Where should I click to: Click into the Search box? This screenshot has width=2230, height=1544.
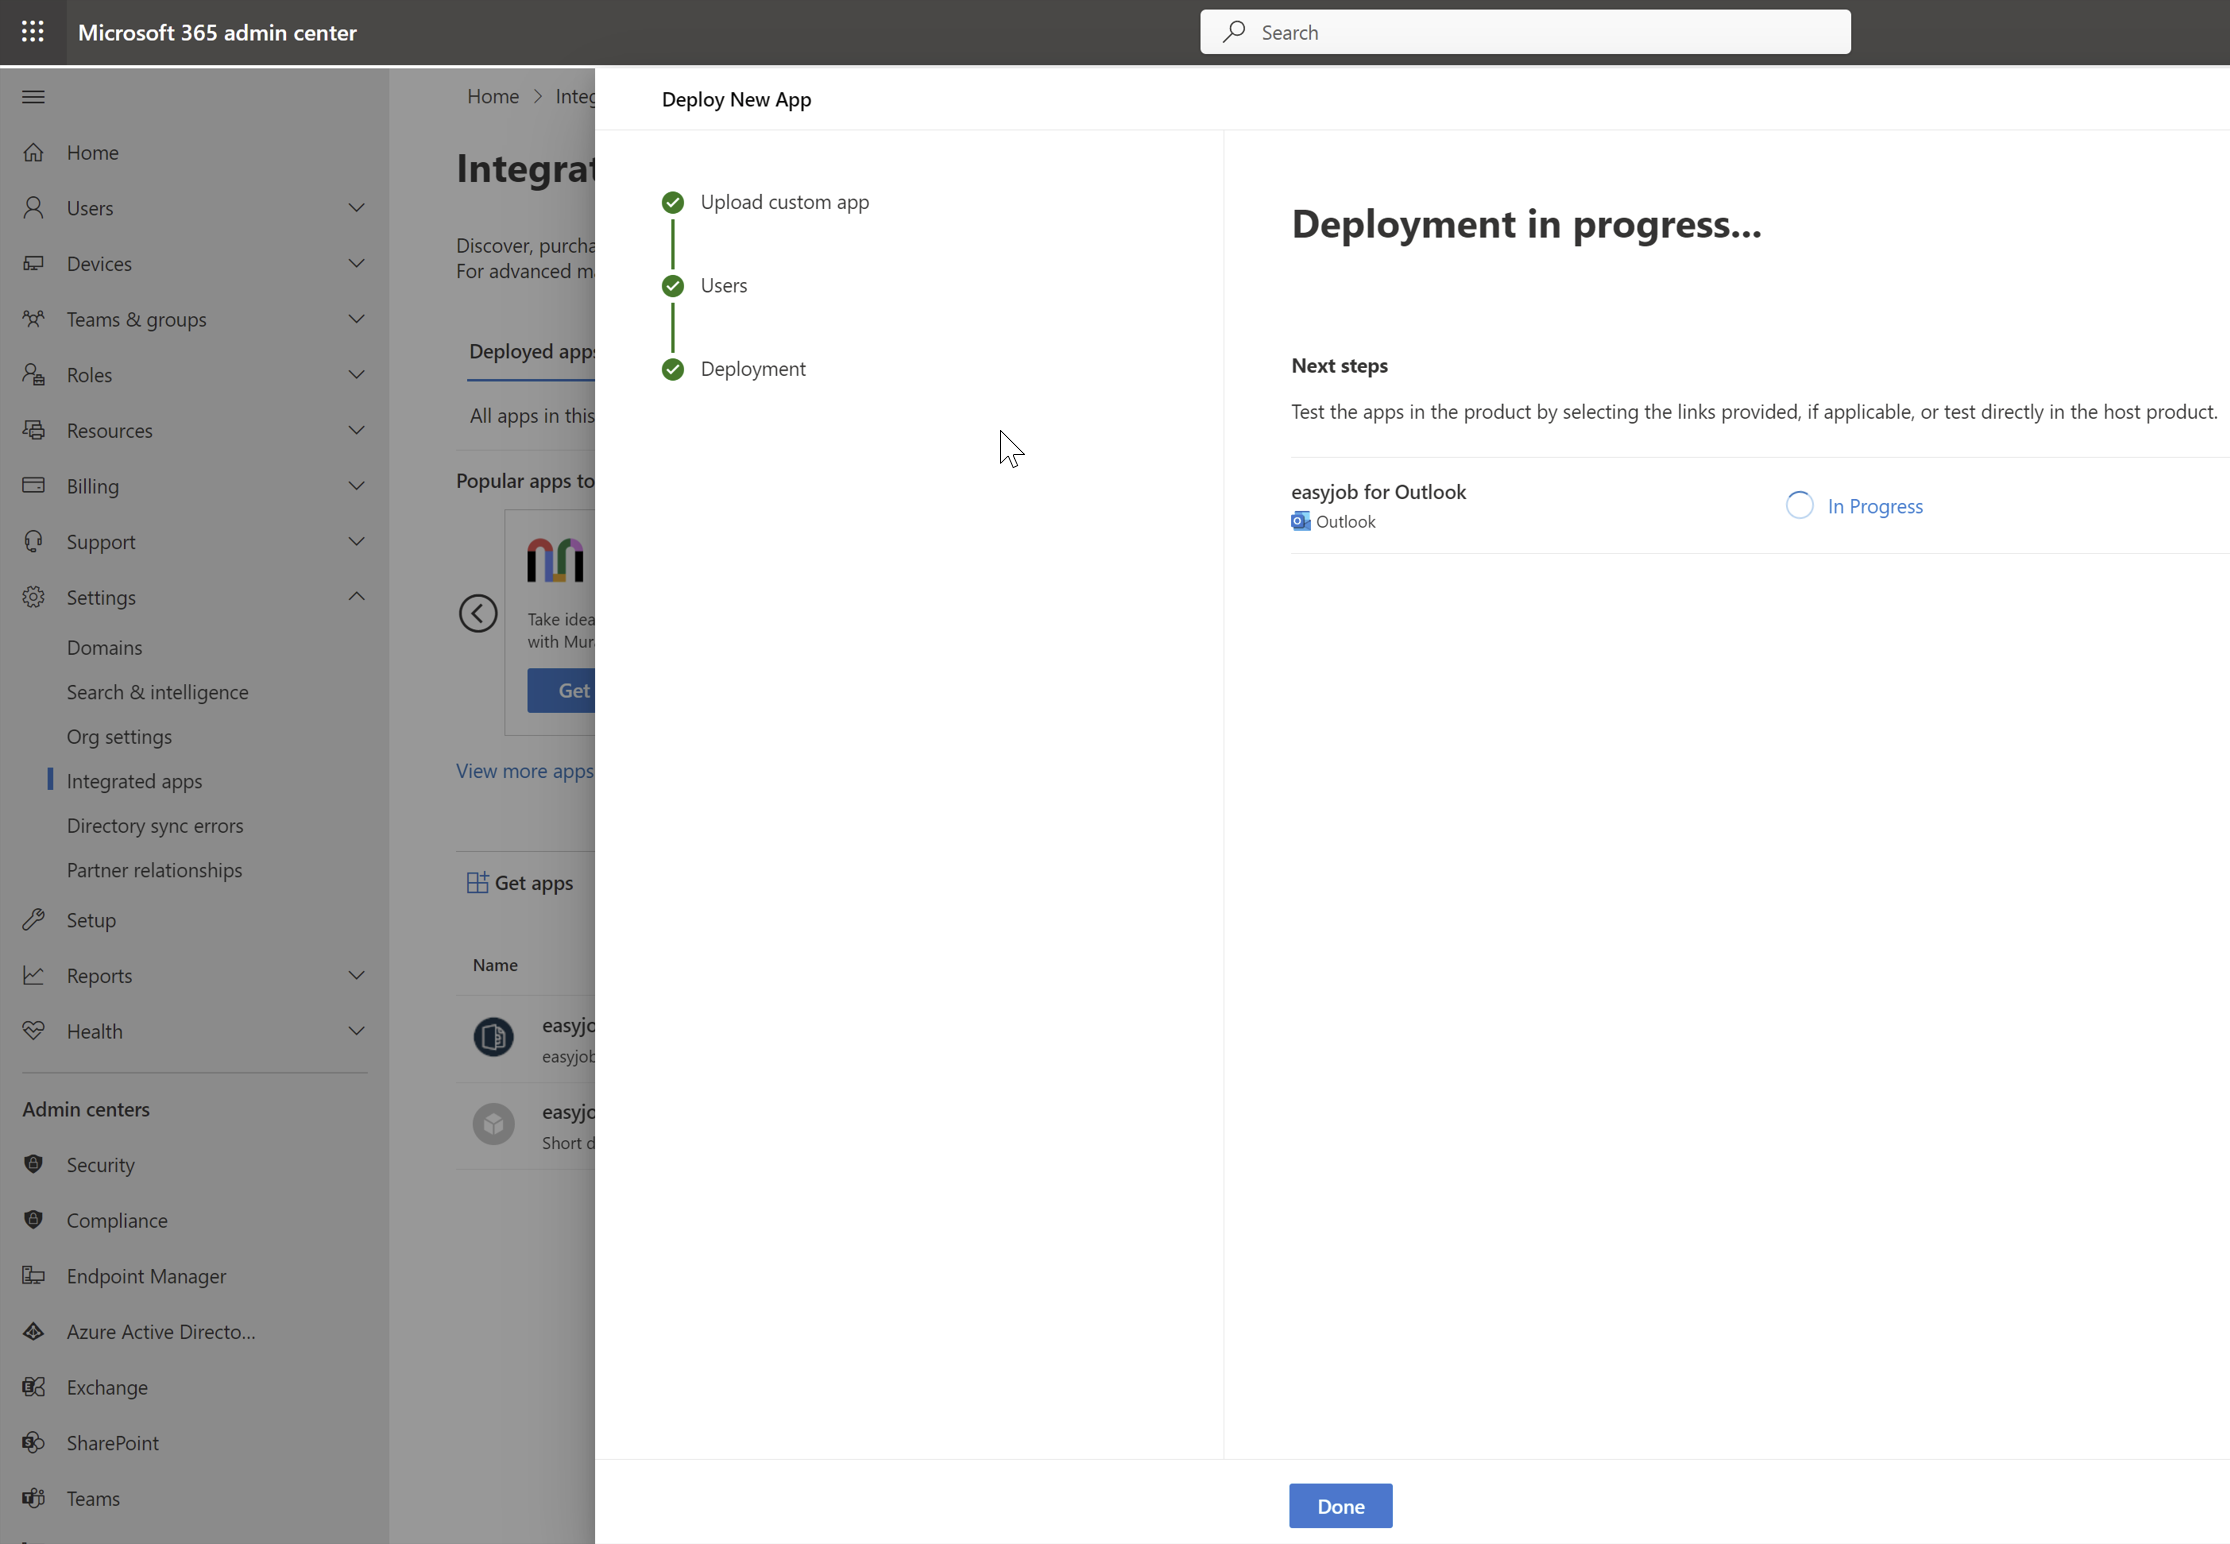click(1524, 32)
